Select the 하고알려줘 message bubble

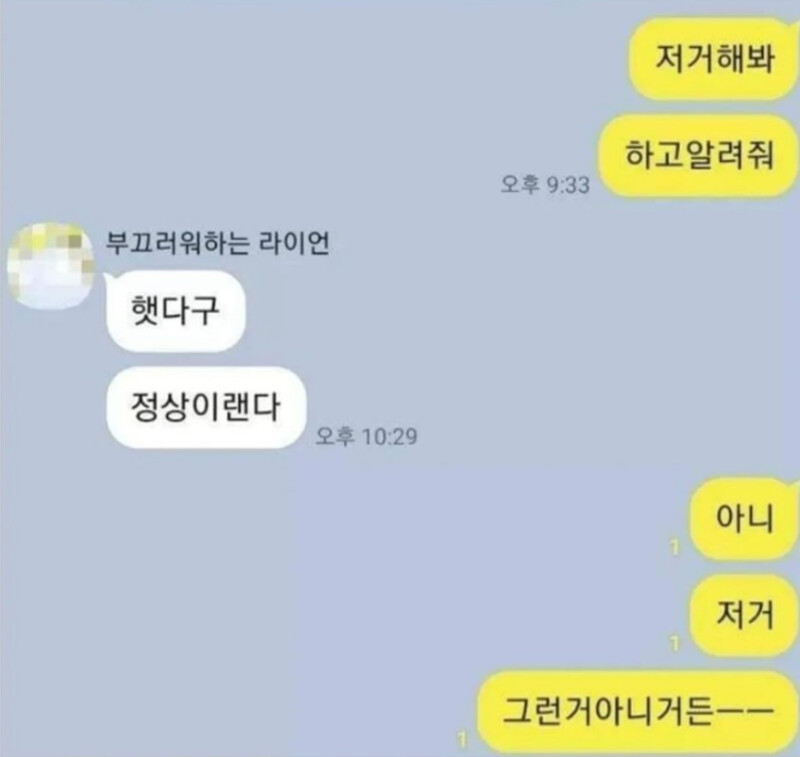click(699, 156)
